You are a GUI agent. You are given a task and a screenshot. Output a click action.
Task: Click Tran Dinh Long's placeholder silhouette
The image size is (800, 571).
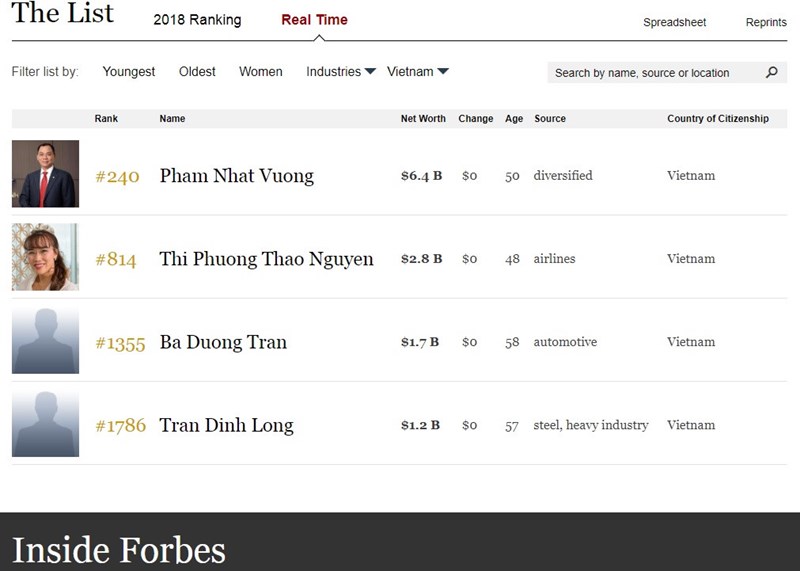click(x=45, y=423)
